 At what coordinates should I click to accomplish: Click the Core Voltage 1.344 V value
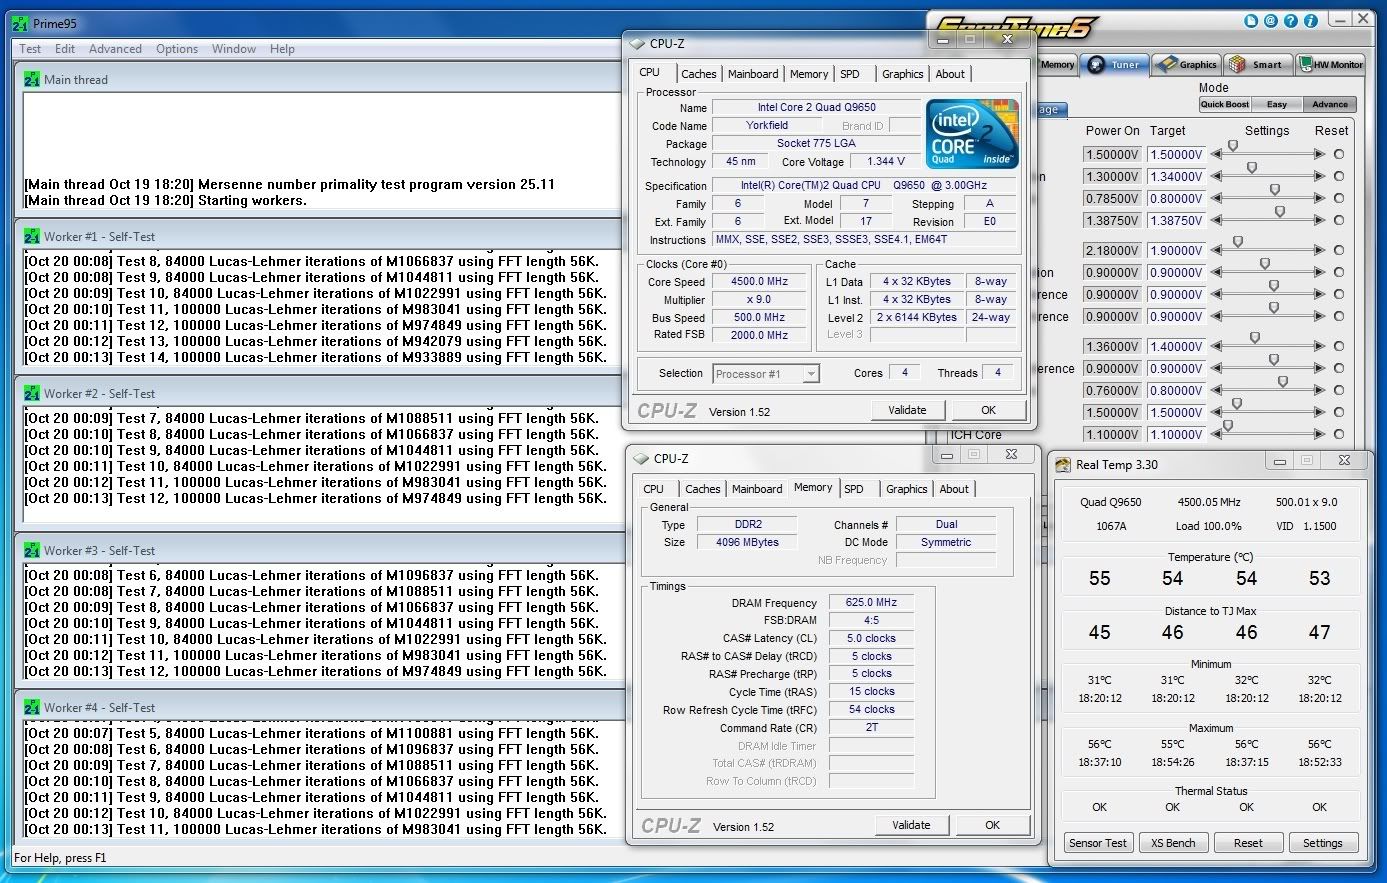886,162
